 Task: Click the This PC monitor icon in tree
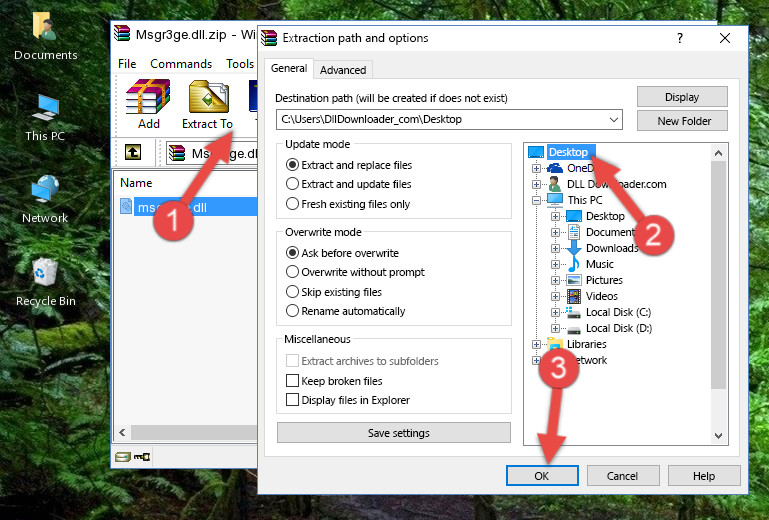[555, 200]
